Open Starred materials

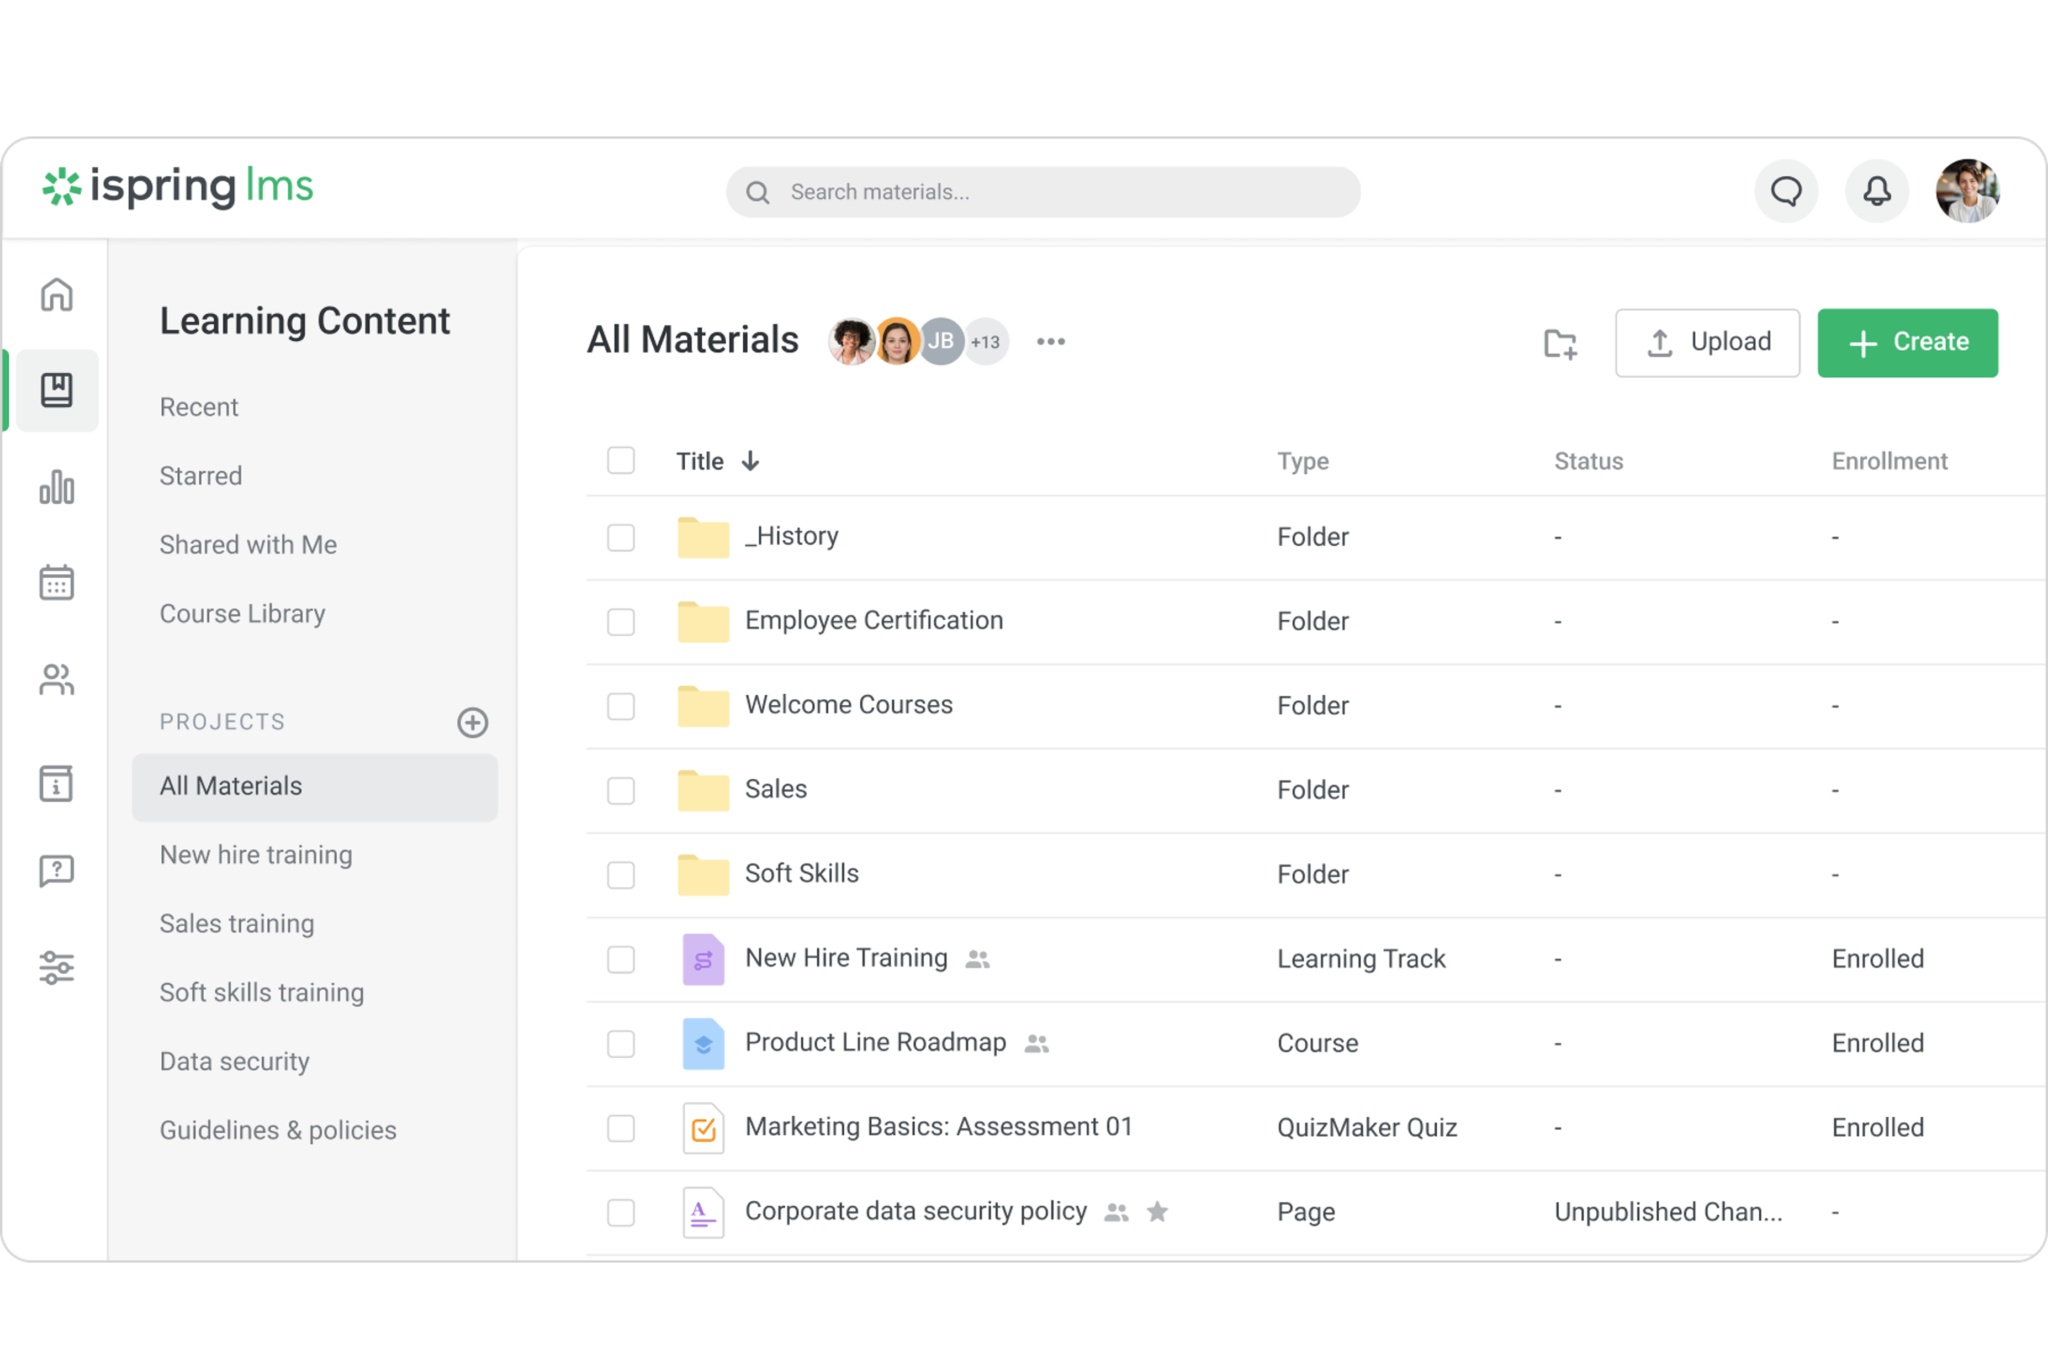coord(201,476)
